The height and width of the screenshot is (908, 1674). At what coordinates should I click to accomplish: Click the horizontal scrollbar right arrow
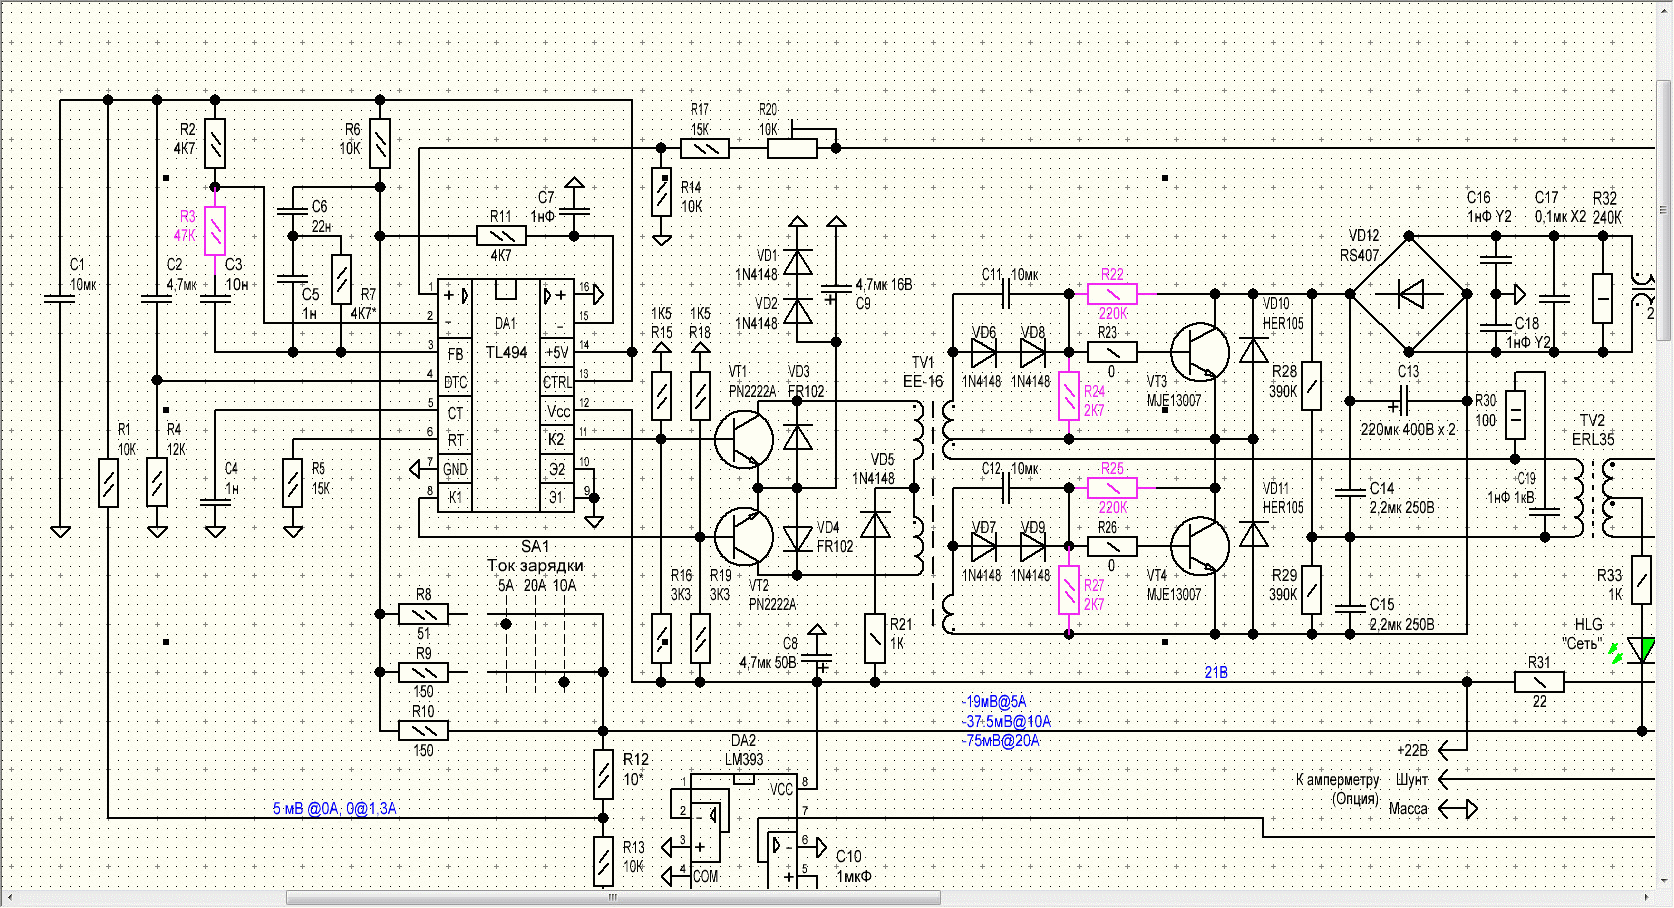pyautogui.click(x=1648, y=897)
